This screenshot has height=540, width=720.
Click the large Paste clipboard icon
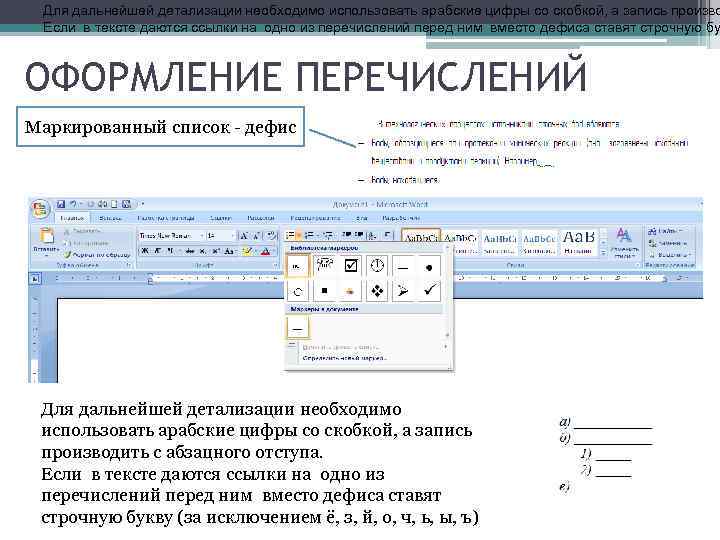tap(46, 236)
